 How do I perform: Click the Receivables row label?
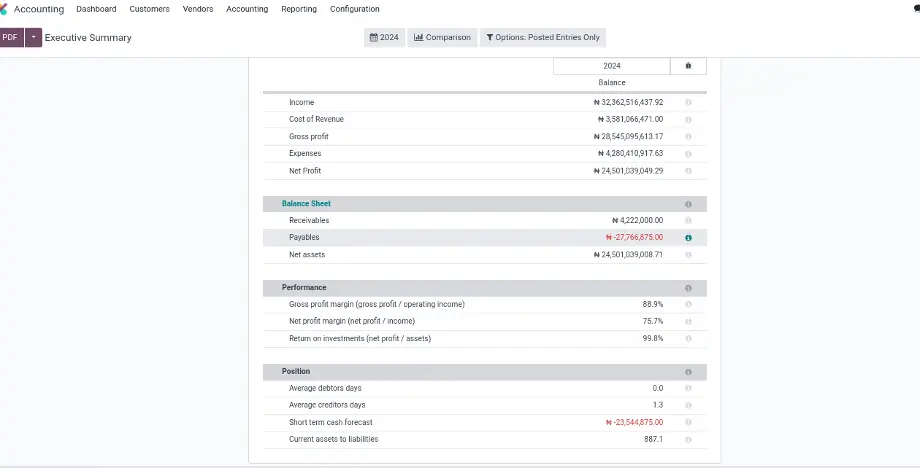coord(309,221)
